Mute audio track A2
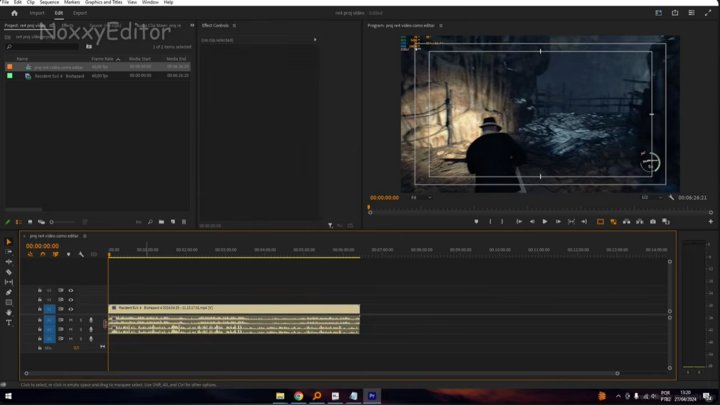The width and height of the screenshot is (720, 405). 71,329
